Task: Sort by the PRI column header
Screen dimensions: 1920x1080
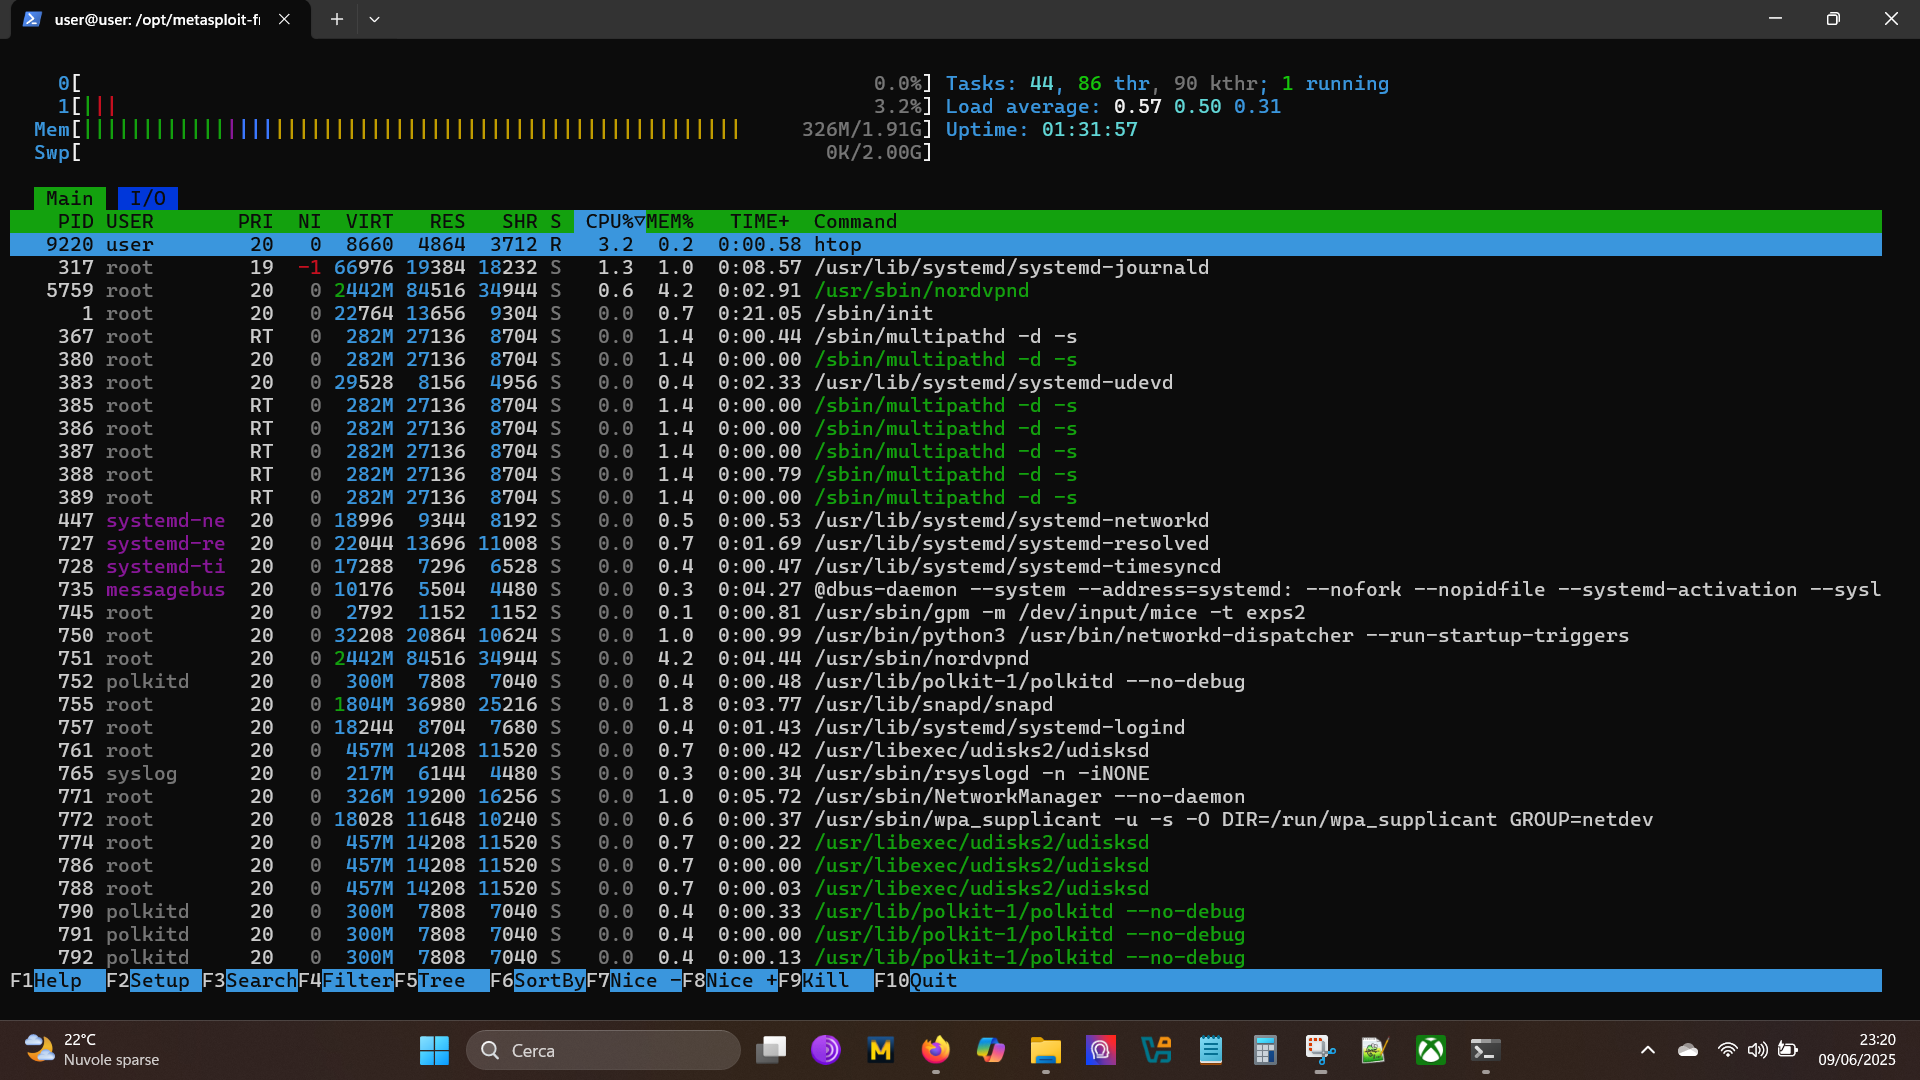Action: 255,221
